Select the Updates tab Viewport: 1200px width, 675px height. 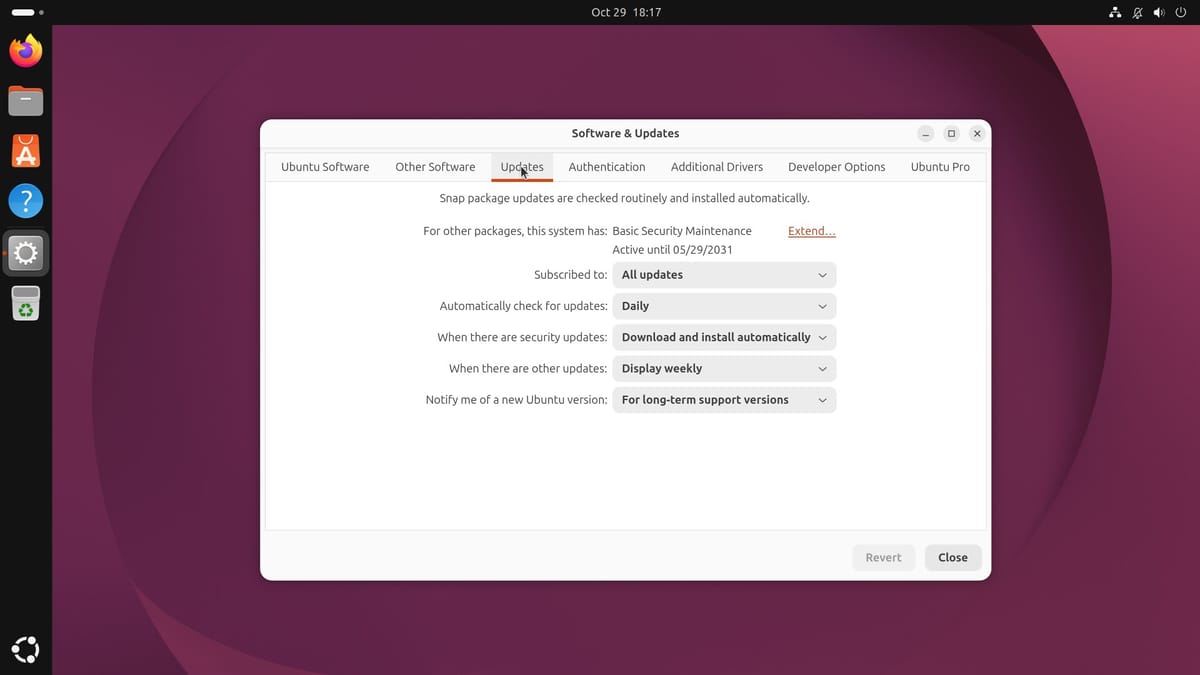tap(522, 167)
